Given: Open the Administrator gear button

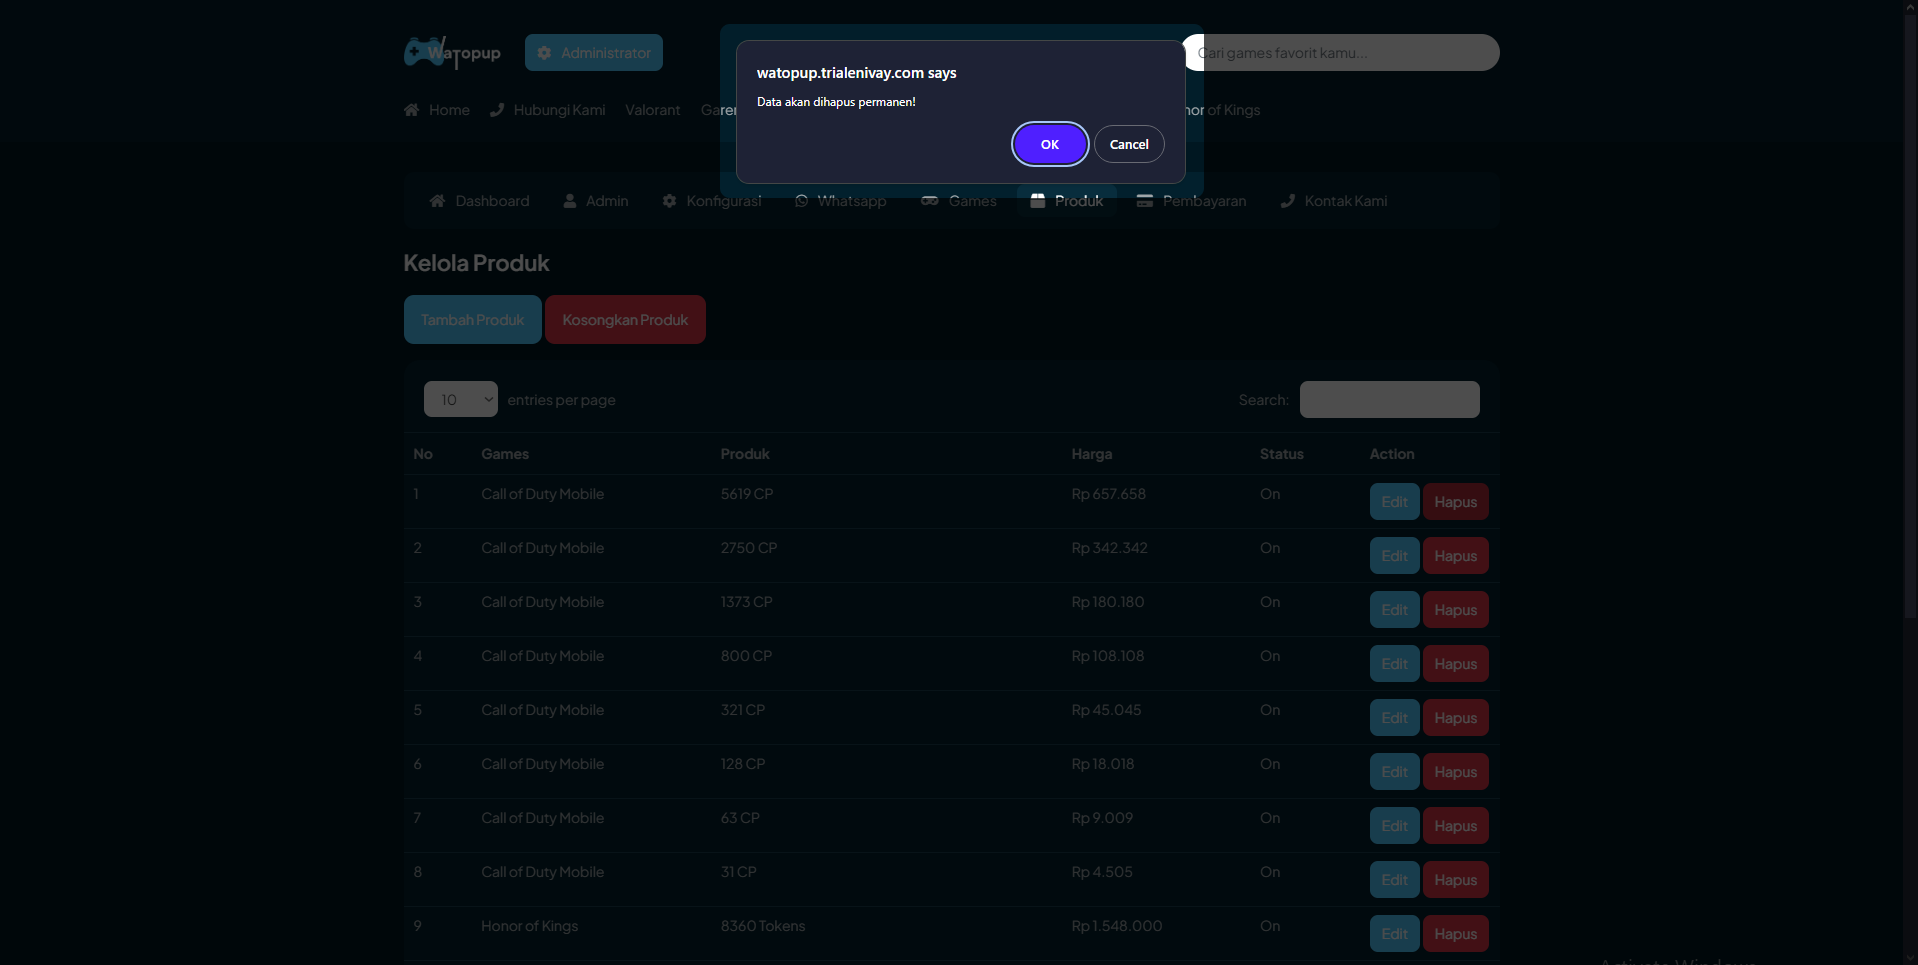Looking at the screenshot, I should [x=594, y=53].
